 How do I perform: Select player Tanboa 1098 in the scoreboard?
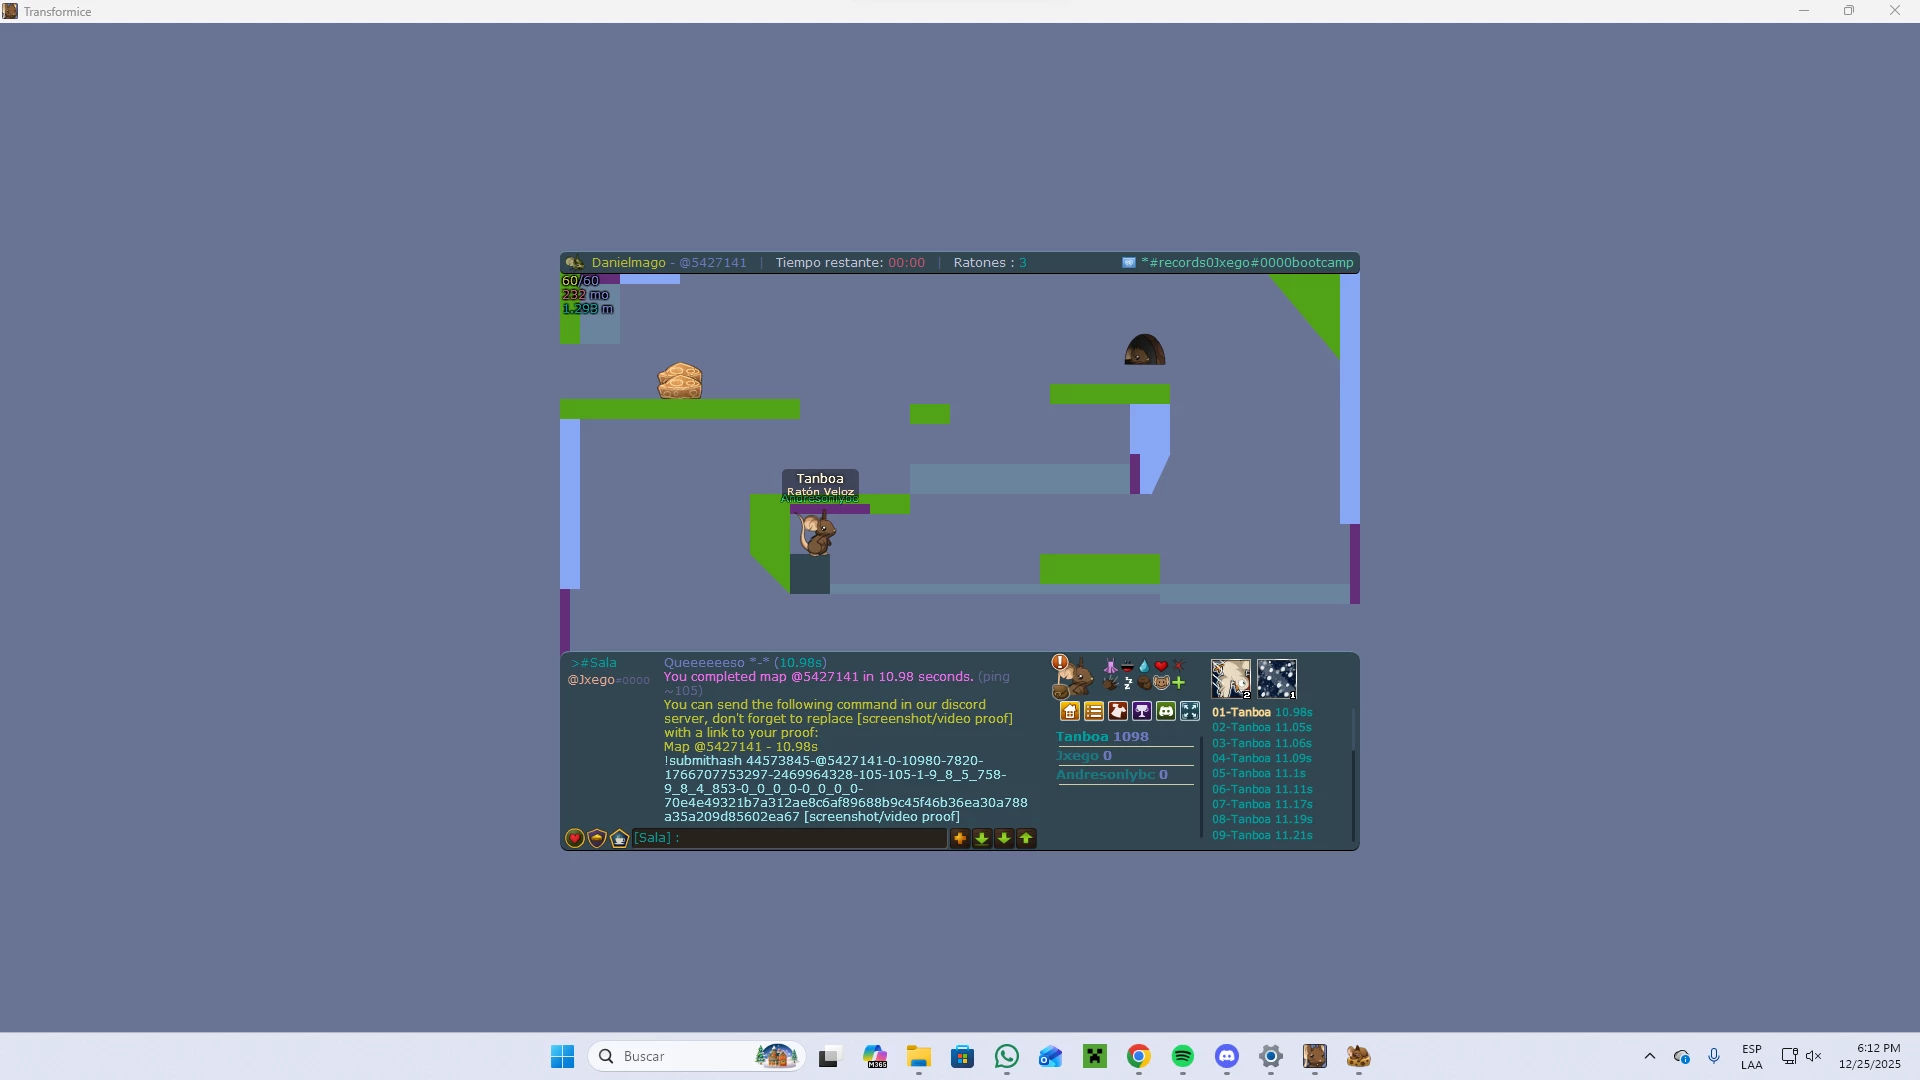coord(1102,737)
